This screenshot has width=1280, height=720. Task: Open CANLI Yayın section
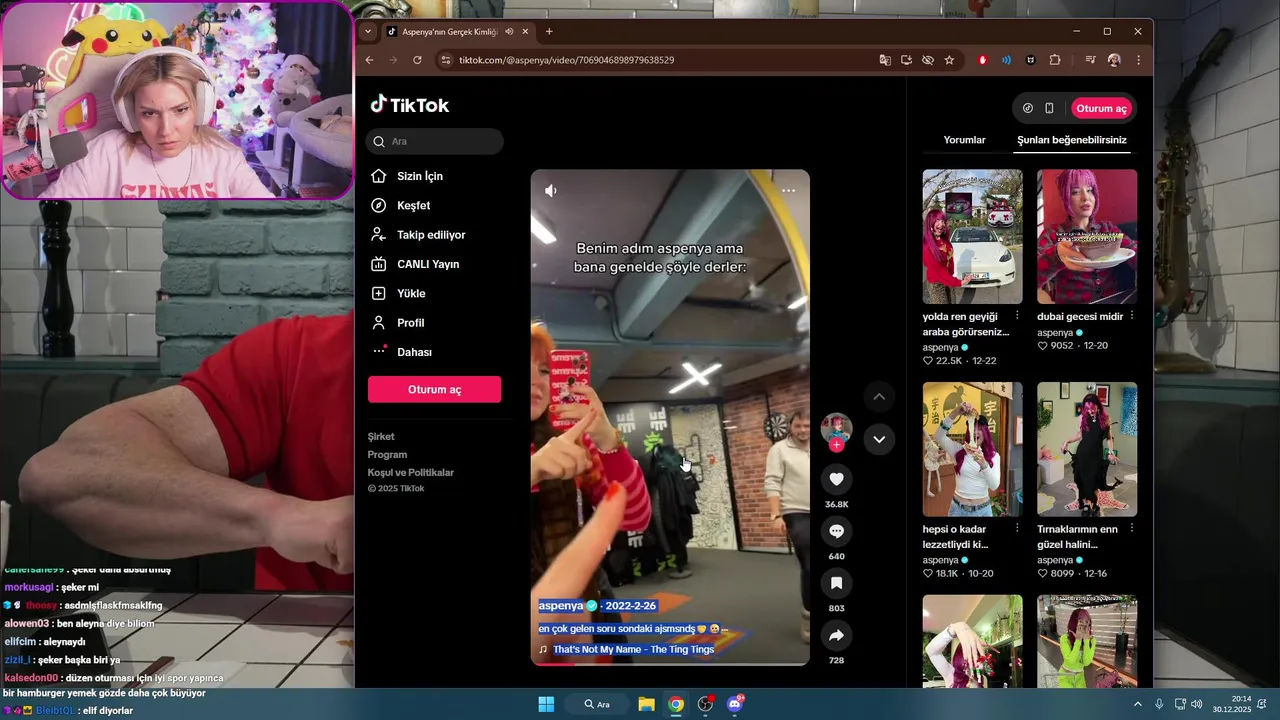414,264
